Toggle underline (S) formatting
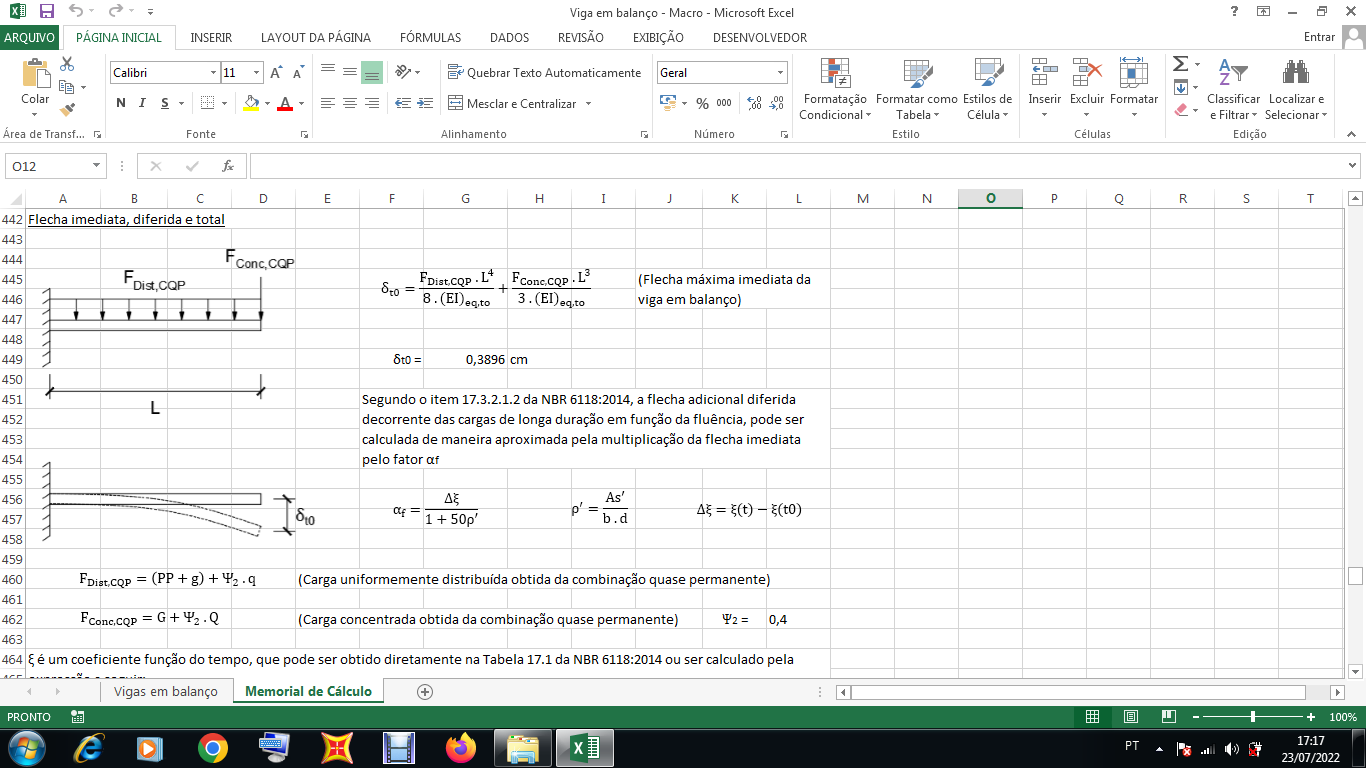The height and width of the screenshot is (768, 1366). [x=165, y=103]
